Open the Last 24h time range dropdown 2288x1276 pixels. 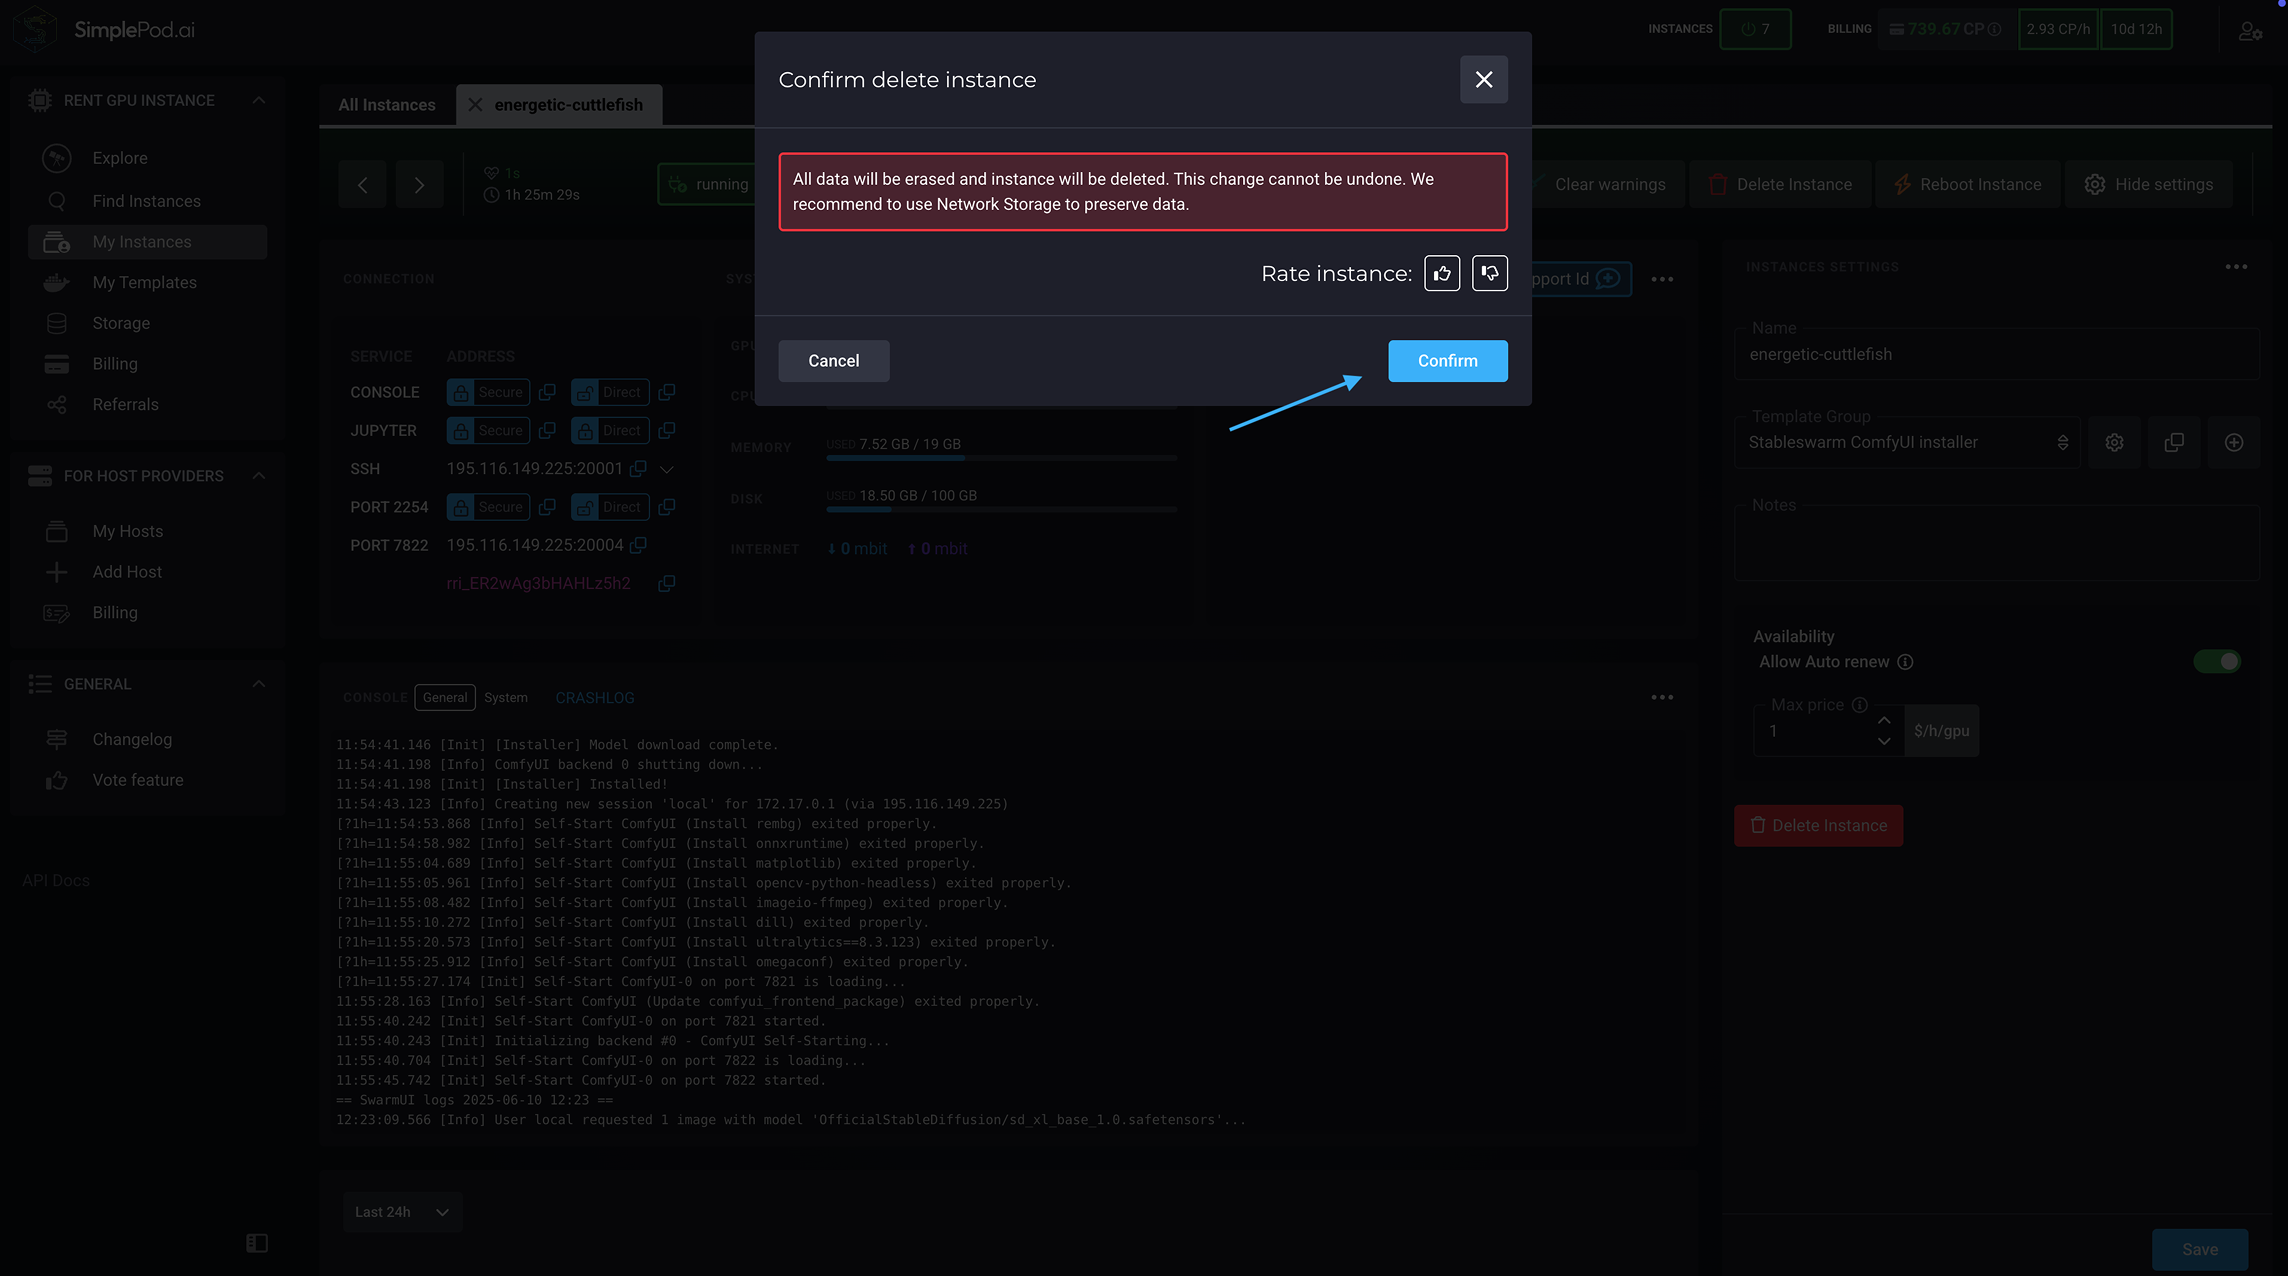[401, 1212]
